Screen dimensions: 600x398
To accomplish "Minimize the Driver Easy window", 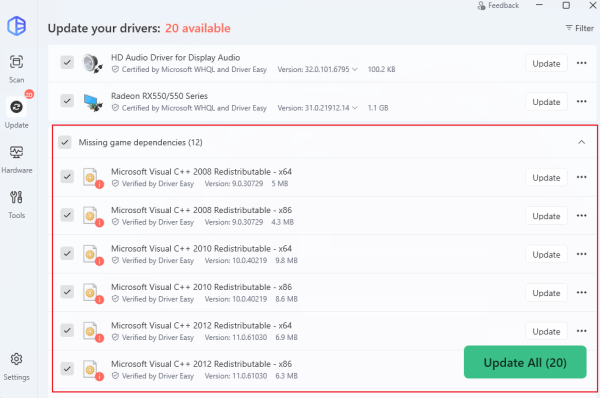I will pyautogui.click(x=539, y=5).
